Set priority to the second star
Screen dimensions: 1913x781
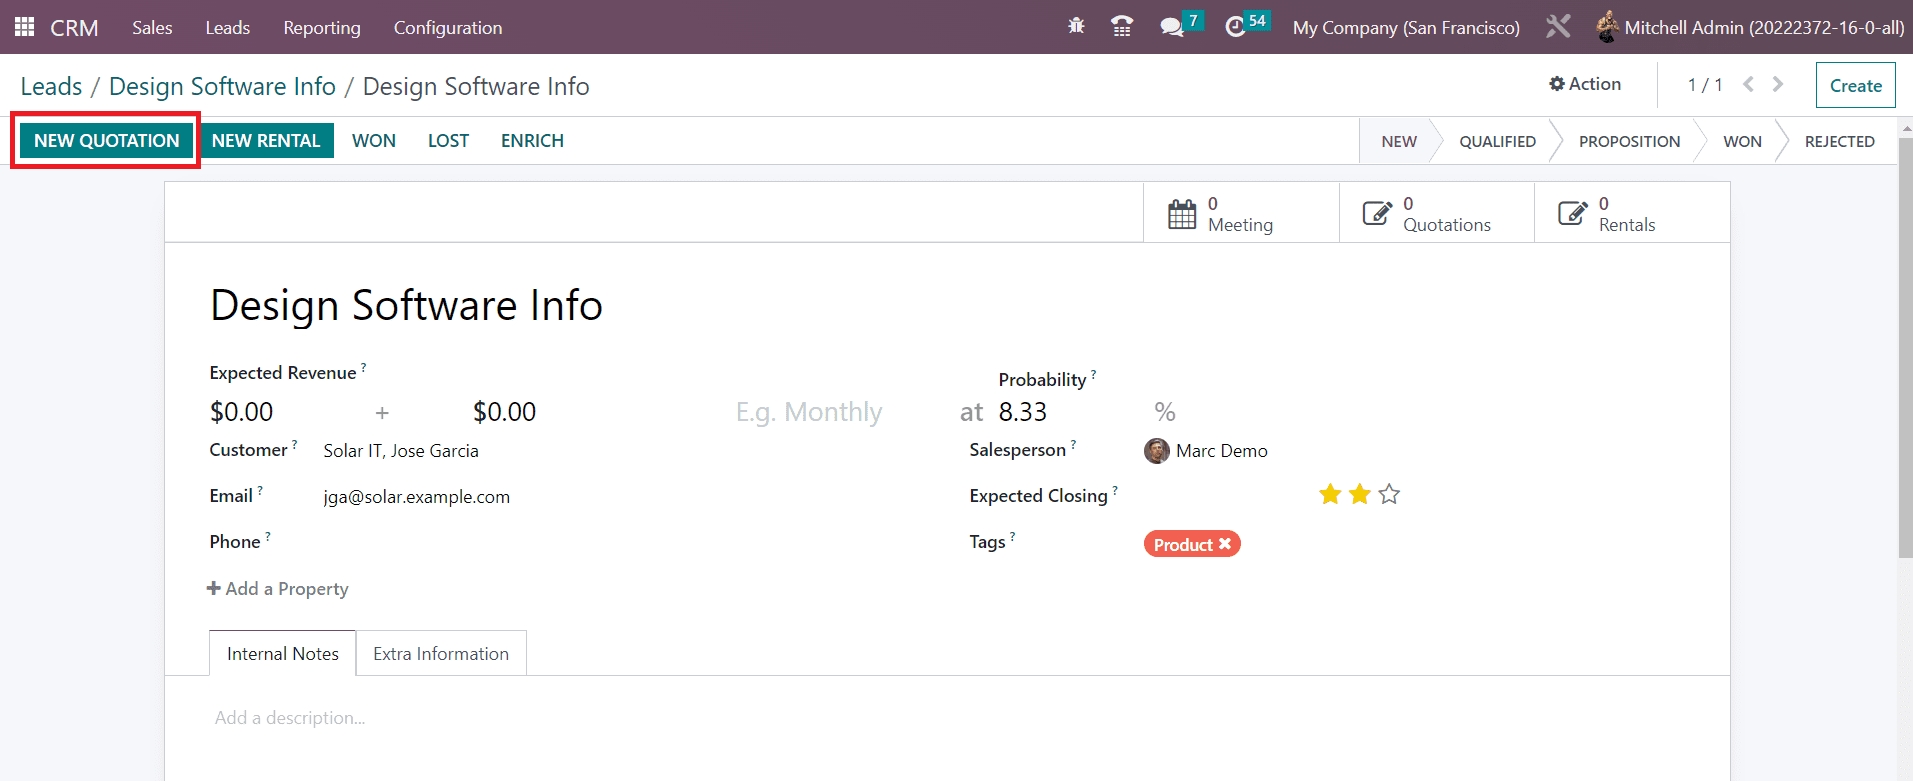(1360, 494)
